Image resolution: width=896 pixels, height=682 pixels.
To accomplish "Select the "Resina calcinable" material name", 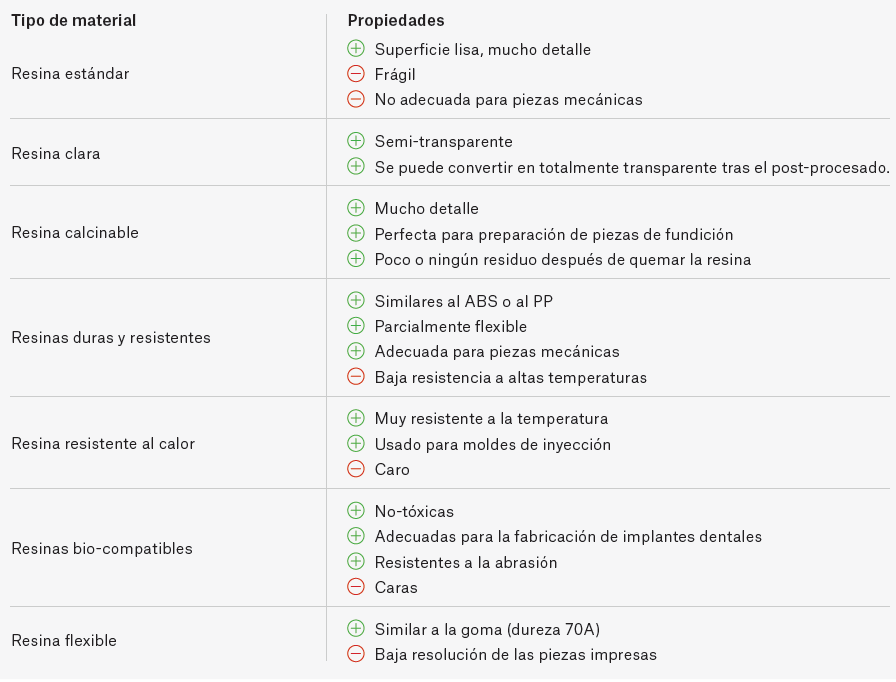I will (75, 232).
